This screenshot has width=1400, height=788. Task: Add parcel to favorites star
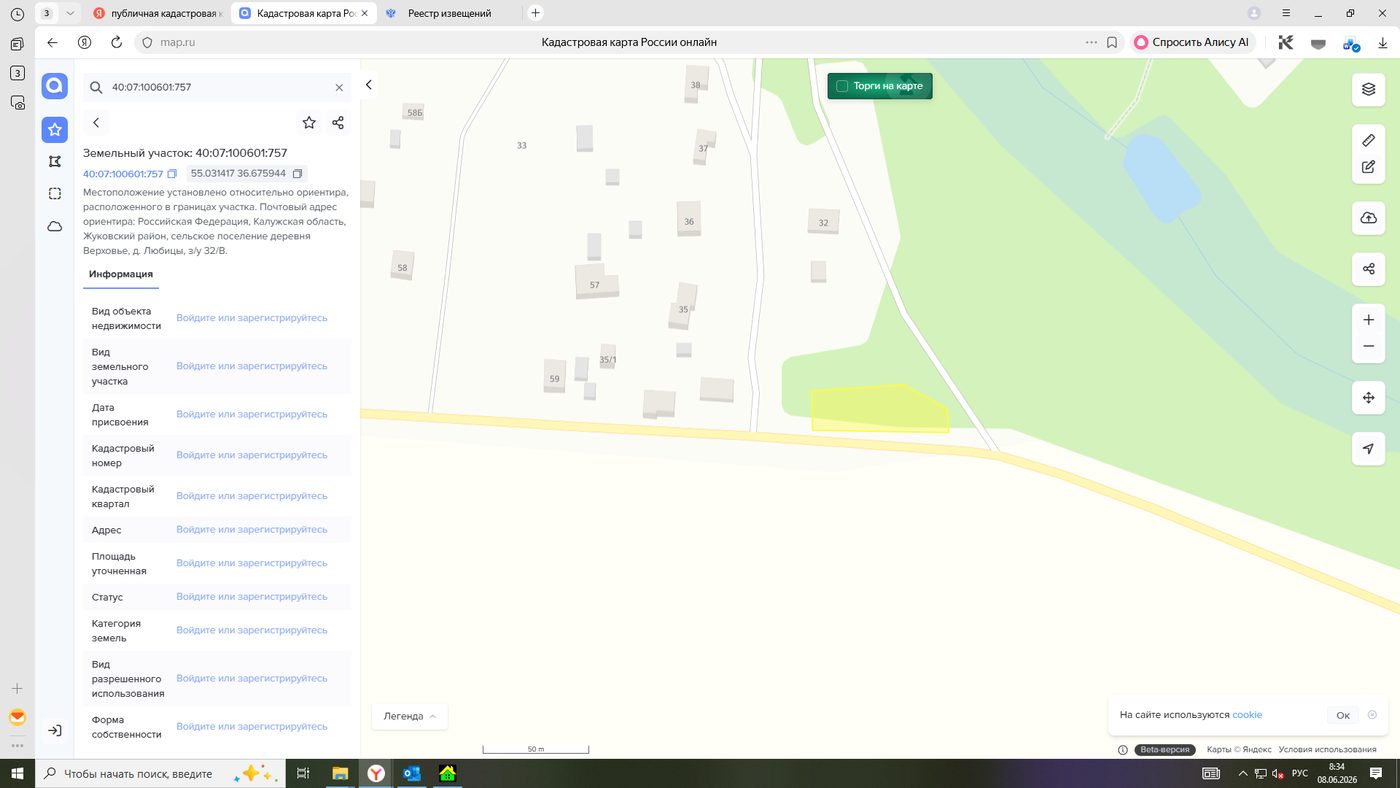[x=309, y=123]
